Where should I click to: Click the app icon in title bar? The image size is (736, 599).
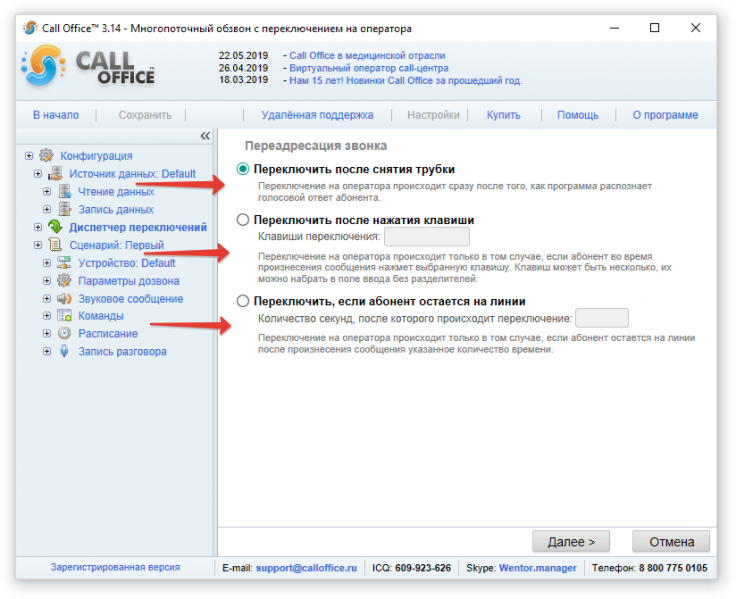pos(31,28)
